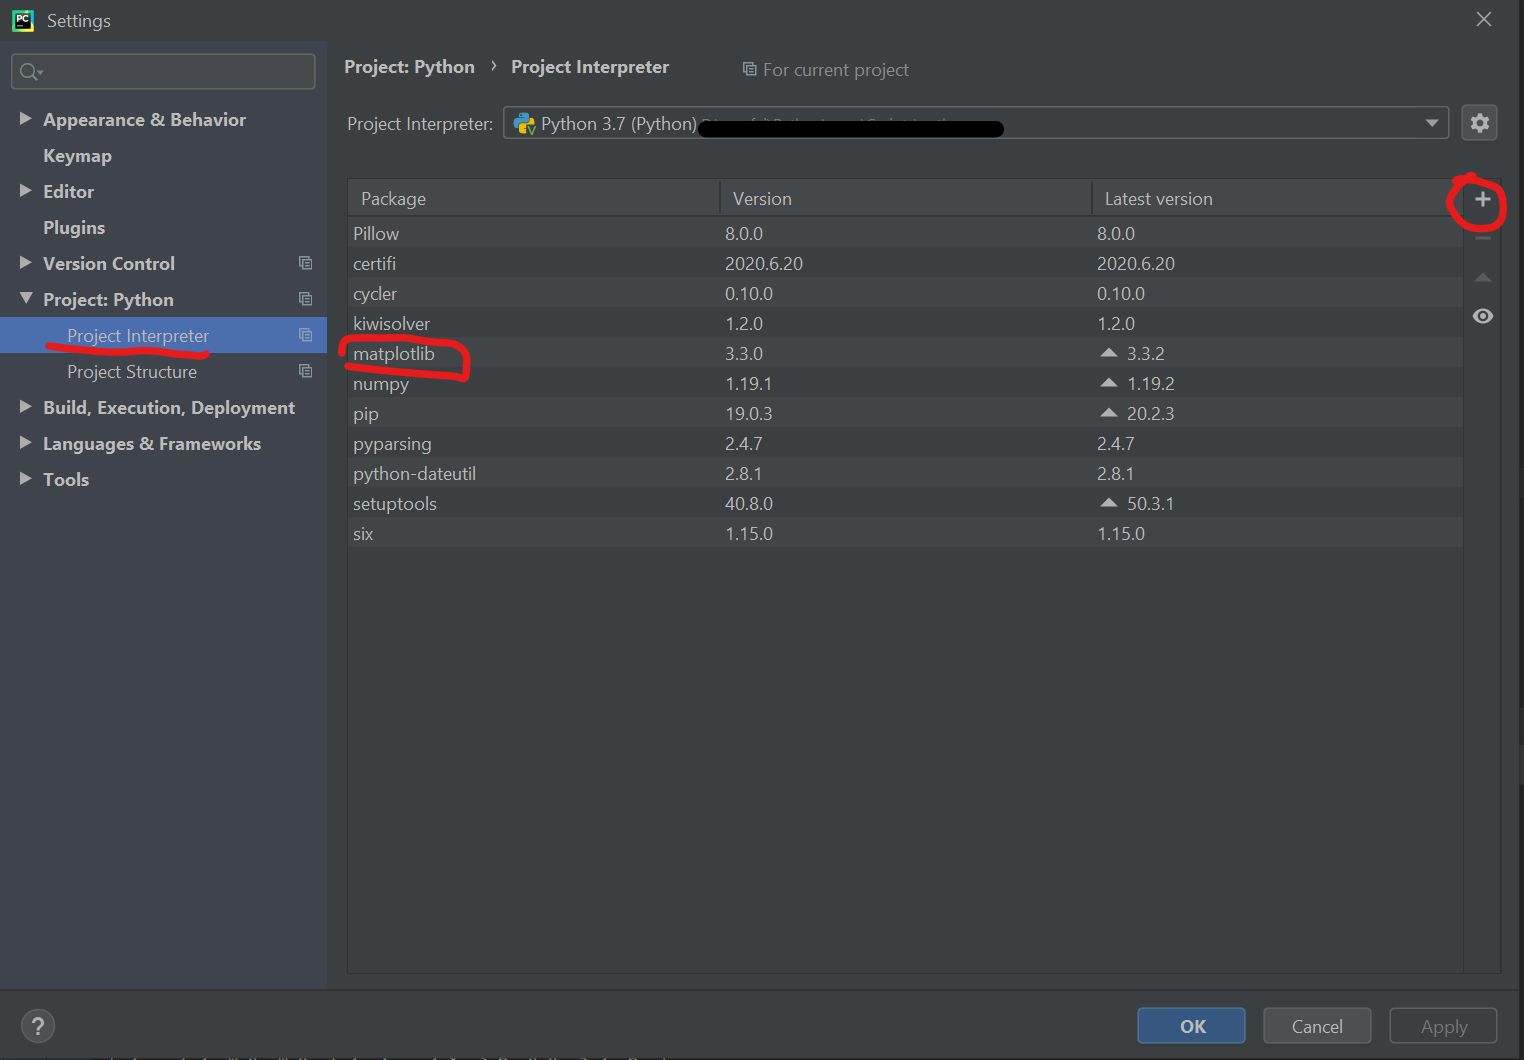The width and height of the screenshot is (1524, 1060).
Task: Click the Python interpreter logo icon
Action: [524, 123]
